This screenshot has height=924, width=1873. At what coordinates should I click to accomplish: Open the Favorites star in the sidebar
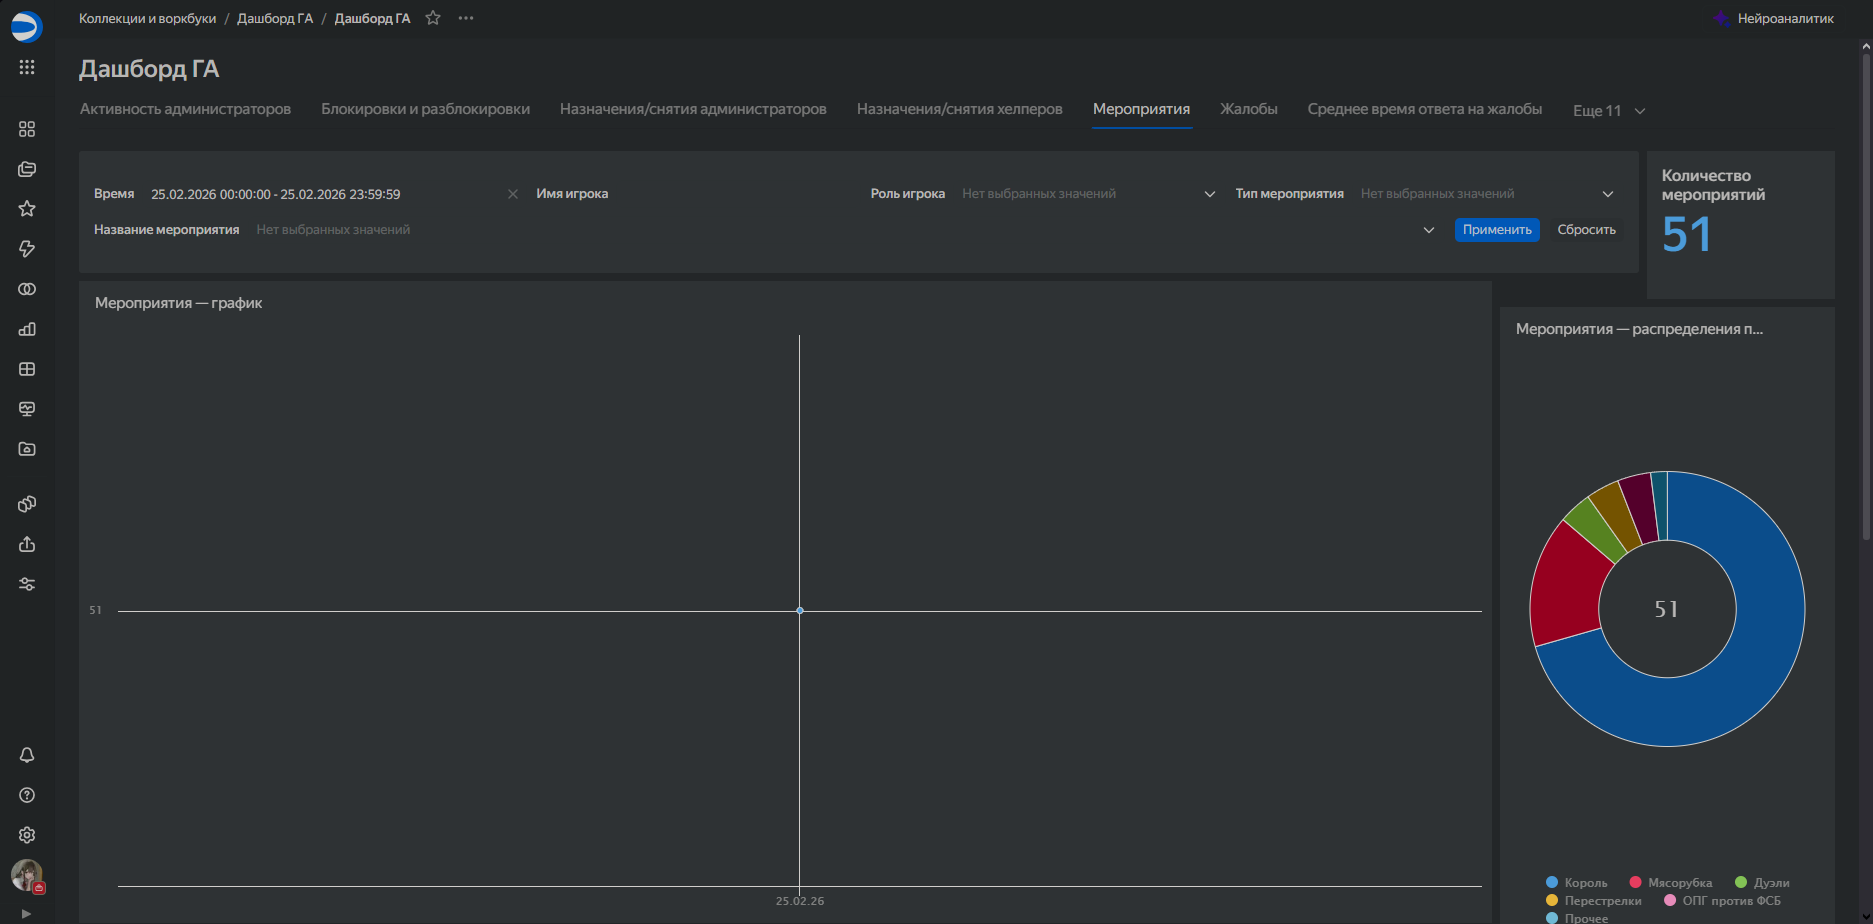[27, 209]
